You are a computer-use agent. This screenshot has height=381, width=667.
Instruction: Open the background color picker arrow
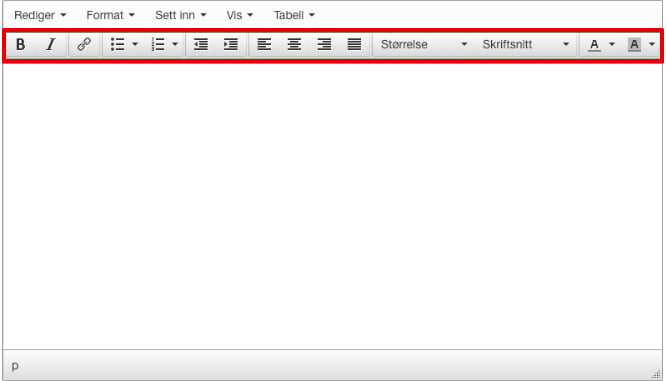tap(652, 44)
